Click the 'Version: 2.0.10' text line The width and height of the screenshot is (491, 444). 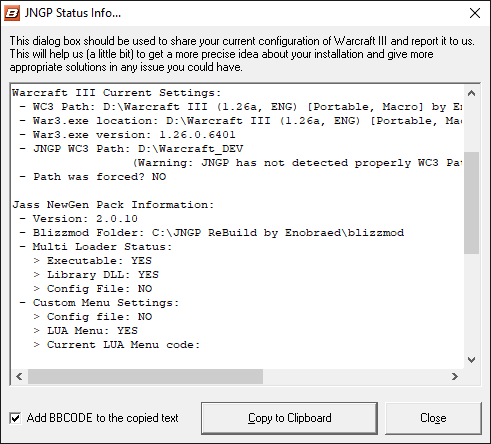tap(78, 219)
